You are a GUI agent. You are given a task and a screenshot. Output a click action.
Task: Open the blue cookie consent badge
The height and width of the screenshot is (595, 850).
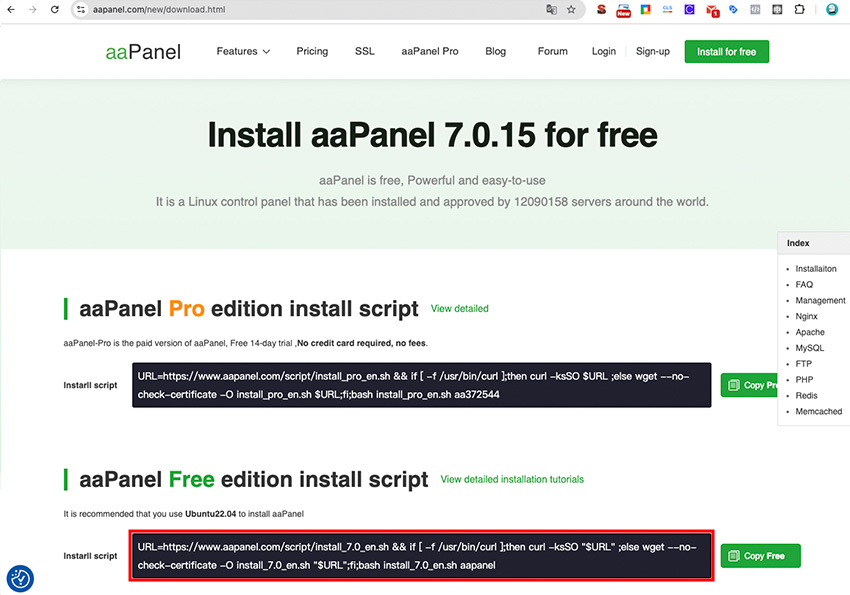(20, 578)
